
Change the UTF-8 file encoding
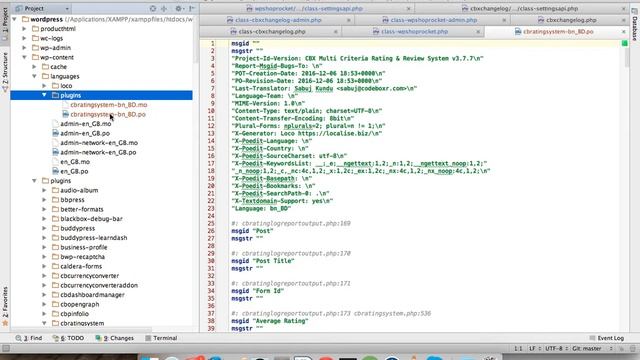click(556, 349)
